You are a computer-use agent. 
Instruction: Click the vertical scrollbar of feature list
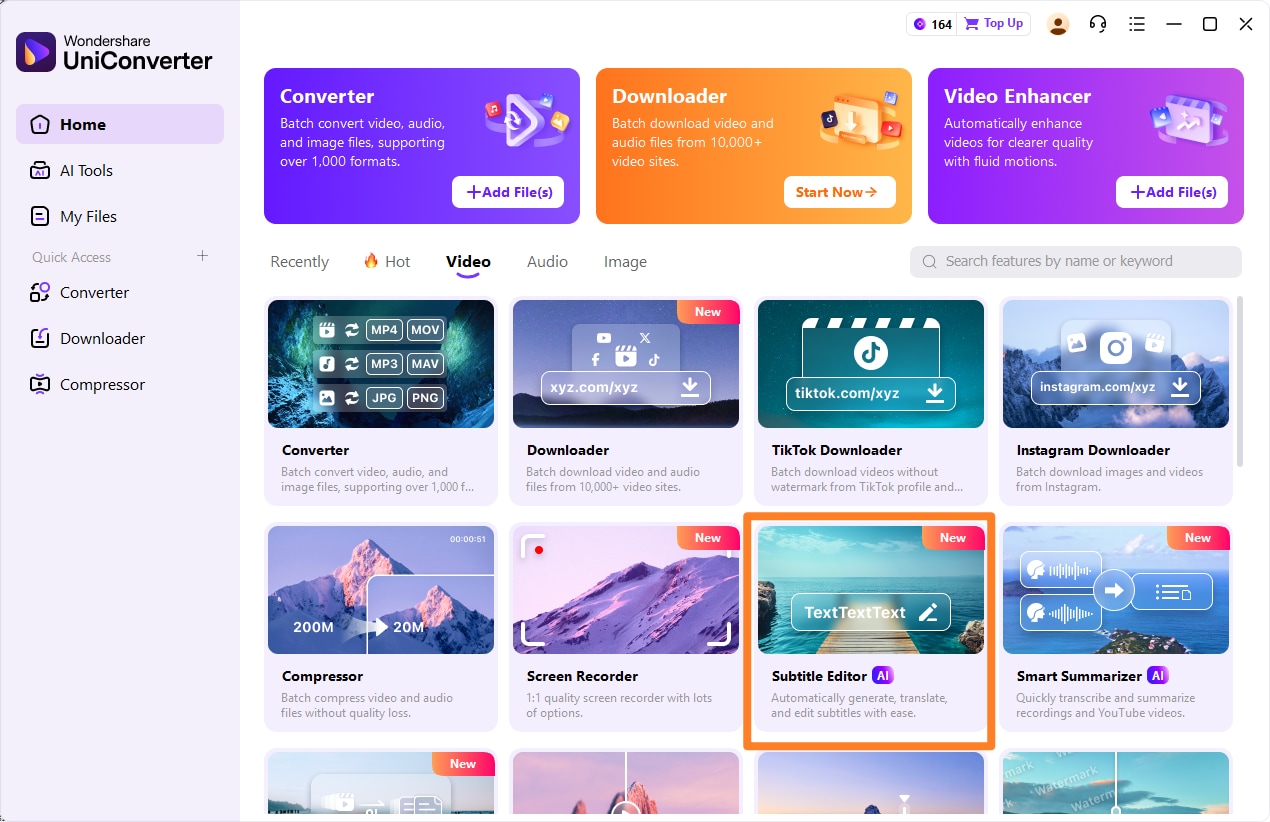(x=1240, y=380)
